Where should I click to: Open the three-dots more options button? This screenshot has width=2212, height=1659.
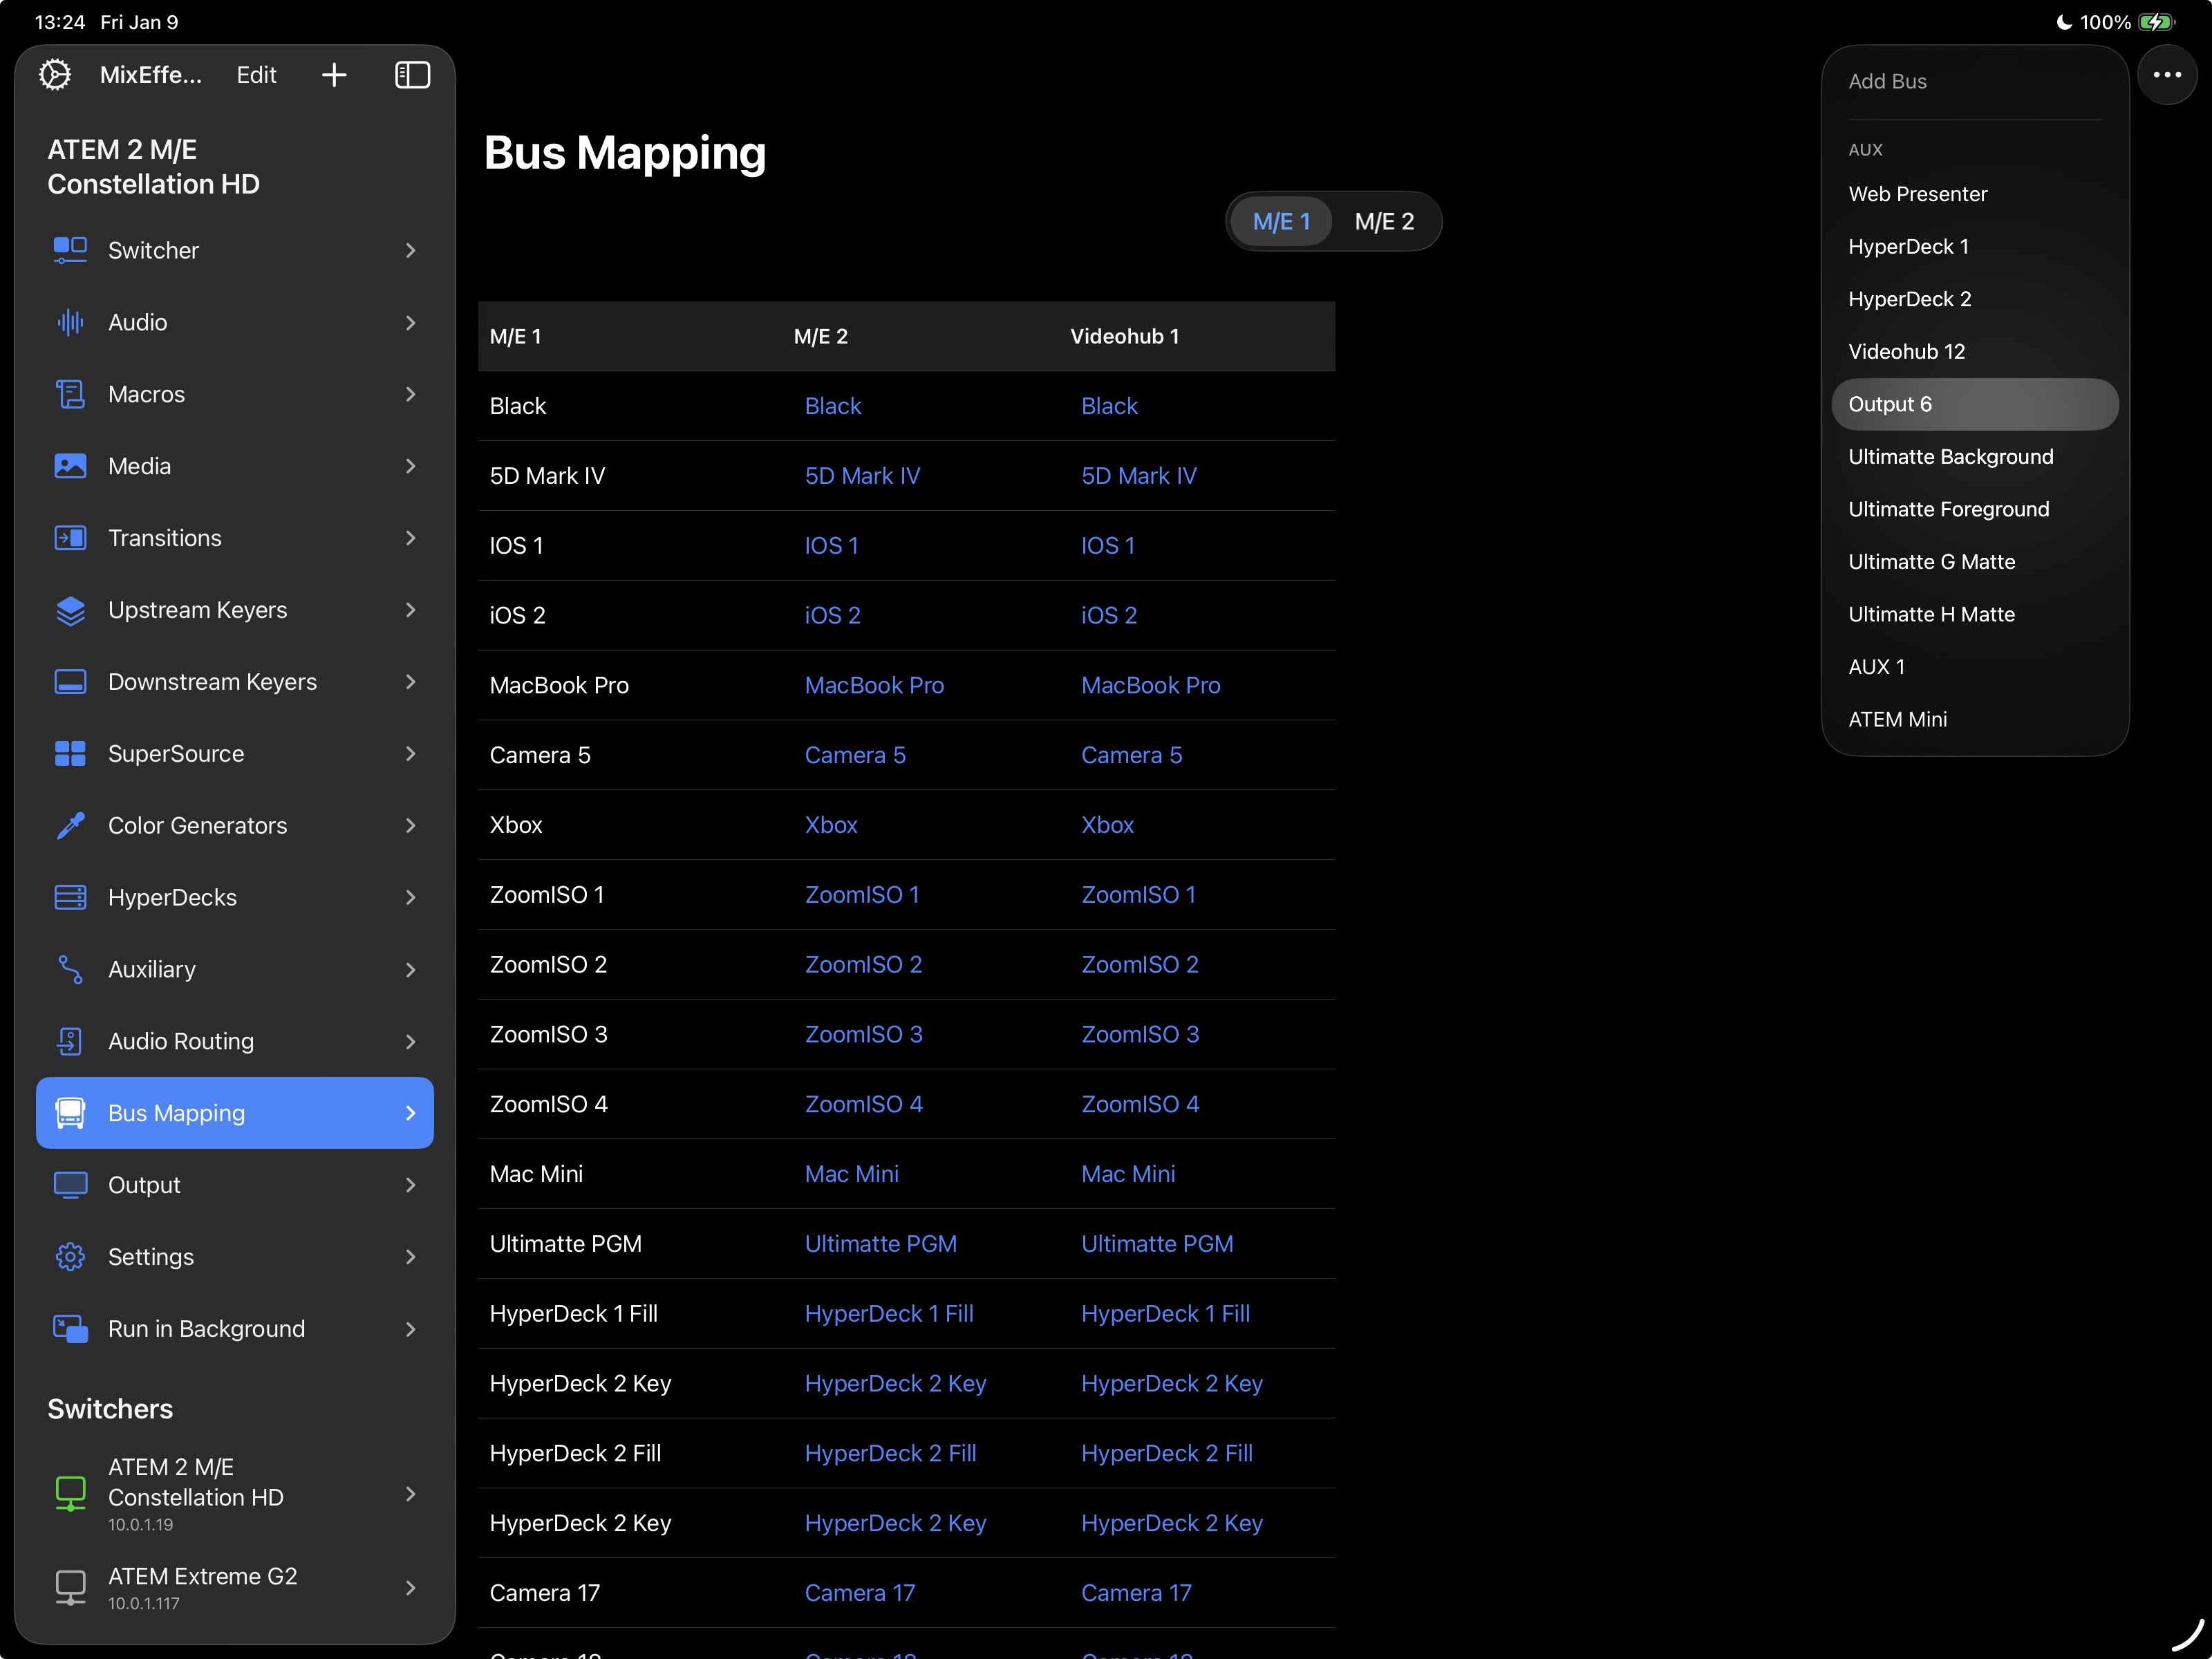point(2166,75)
